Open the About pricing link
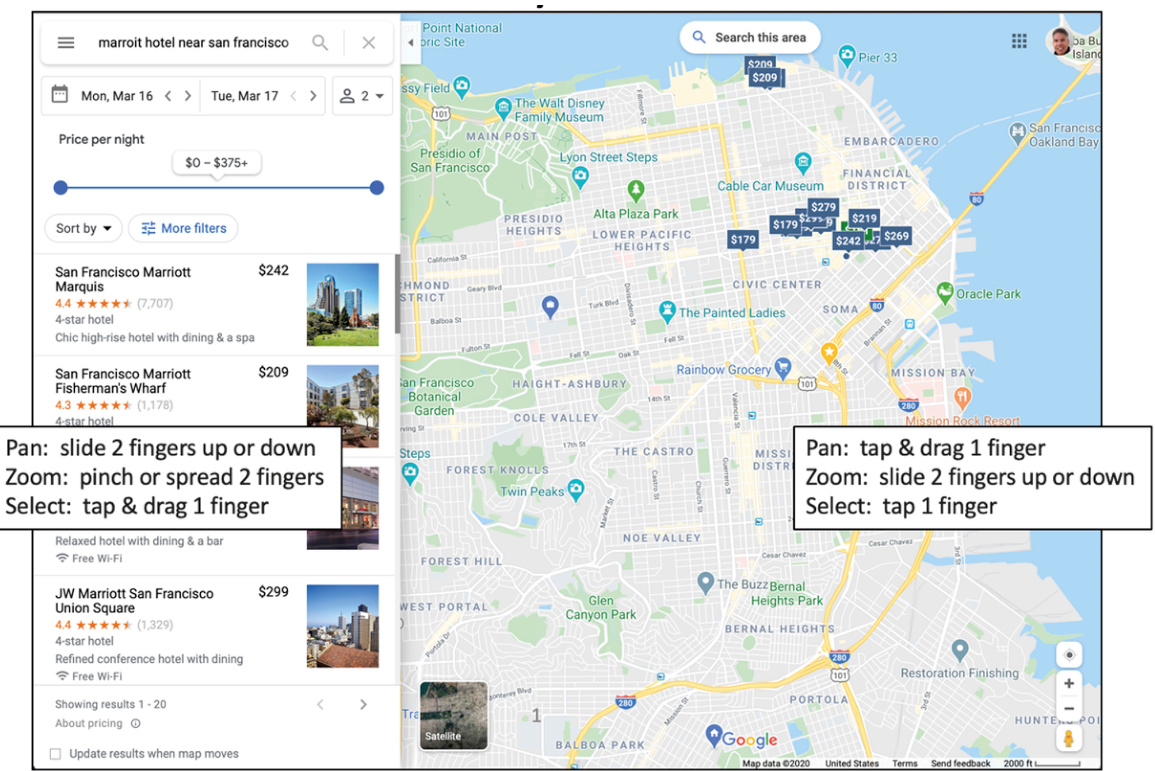The height and width of the screenshot is (771, 1155). (x=88, y=723)
